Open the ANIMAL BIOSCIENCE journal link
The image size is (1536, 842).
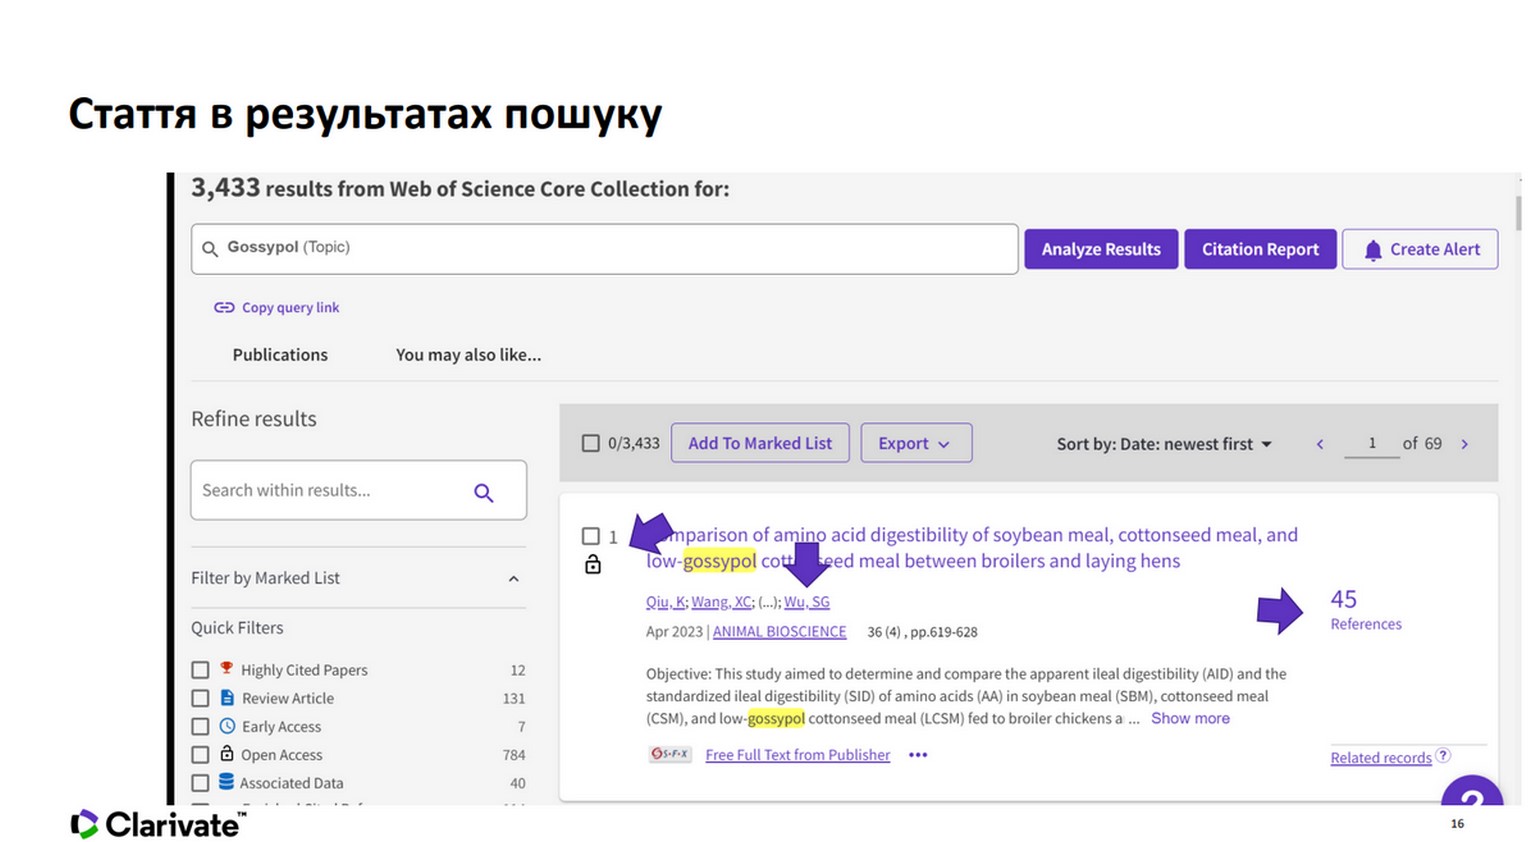pyautogui.click(x=779, y=631)
